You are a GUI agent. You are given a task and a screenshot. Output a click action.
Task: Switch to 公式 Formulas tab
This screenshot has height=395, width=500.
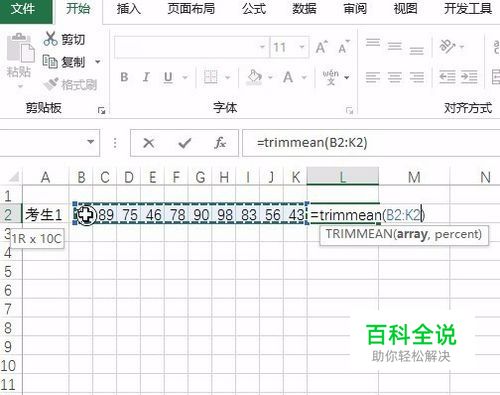(254, 9)
